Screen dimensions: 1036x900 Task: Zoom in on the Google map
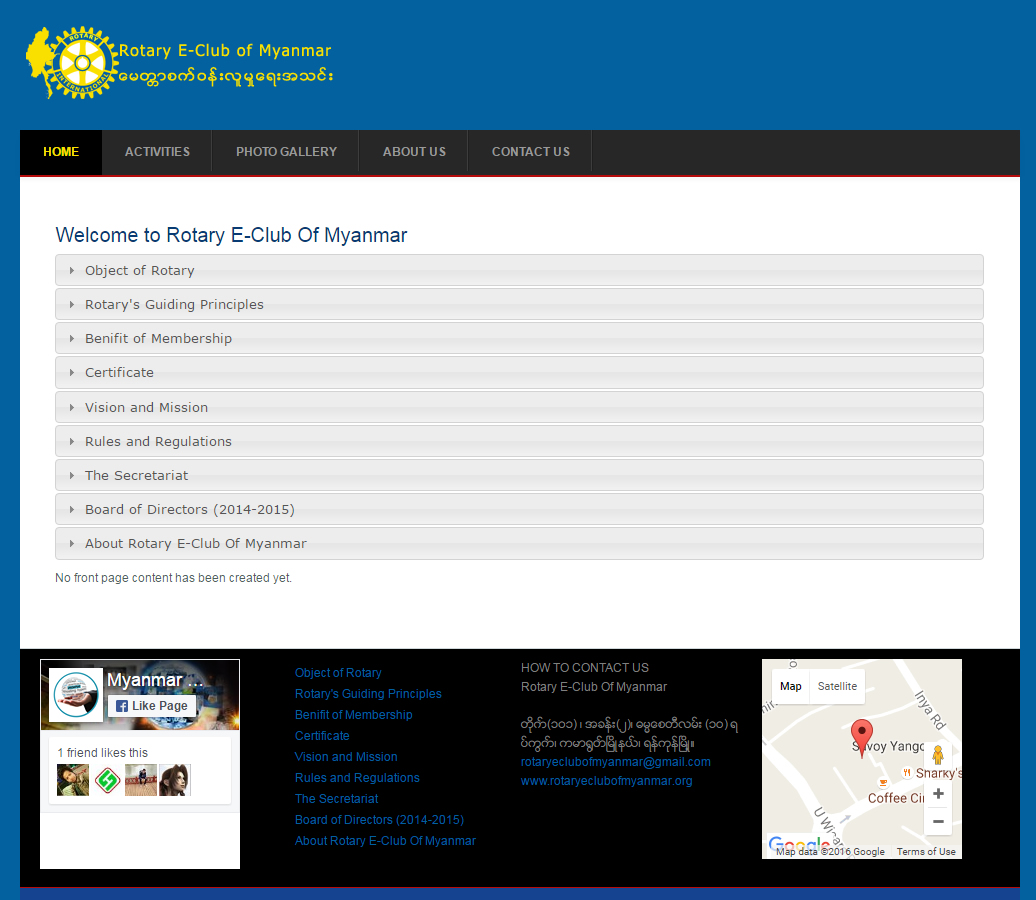(x=937, y=794)
